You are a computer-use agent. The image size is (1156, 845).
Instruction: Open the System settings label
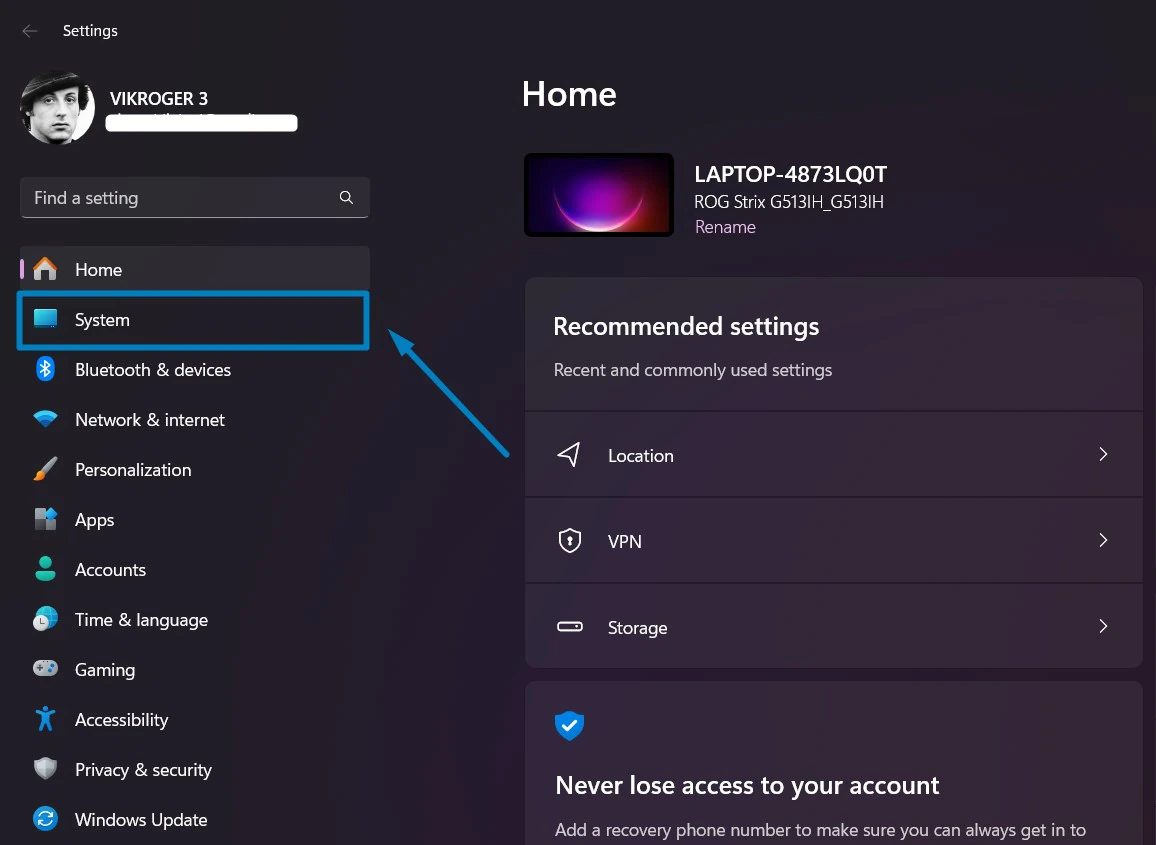[x=102, y=320]
